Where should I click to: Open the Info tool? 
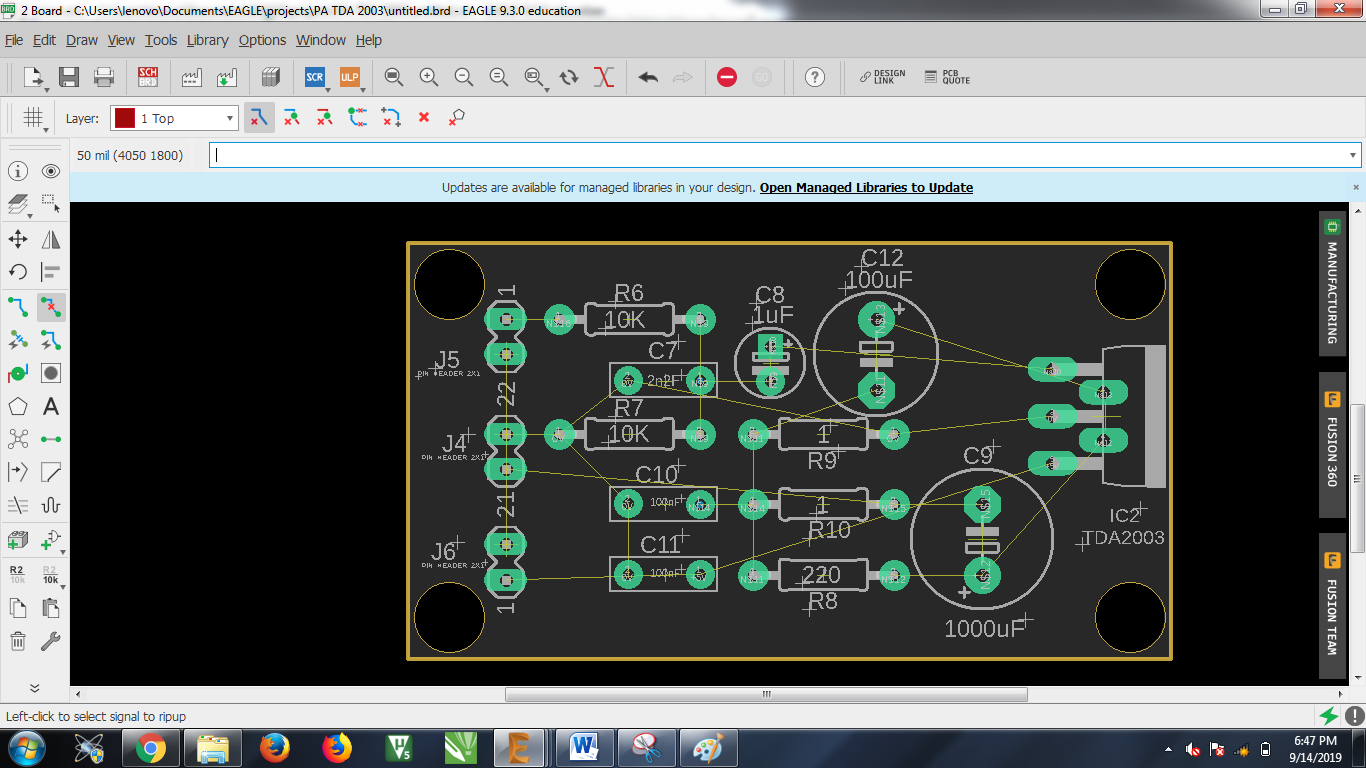coord(16,171)
